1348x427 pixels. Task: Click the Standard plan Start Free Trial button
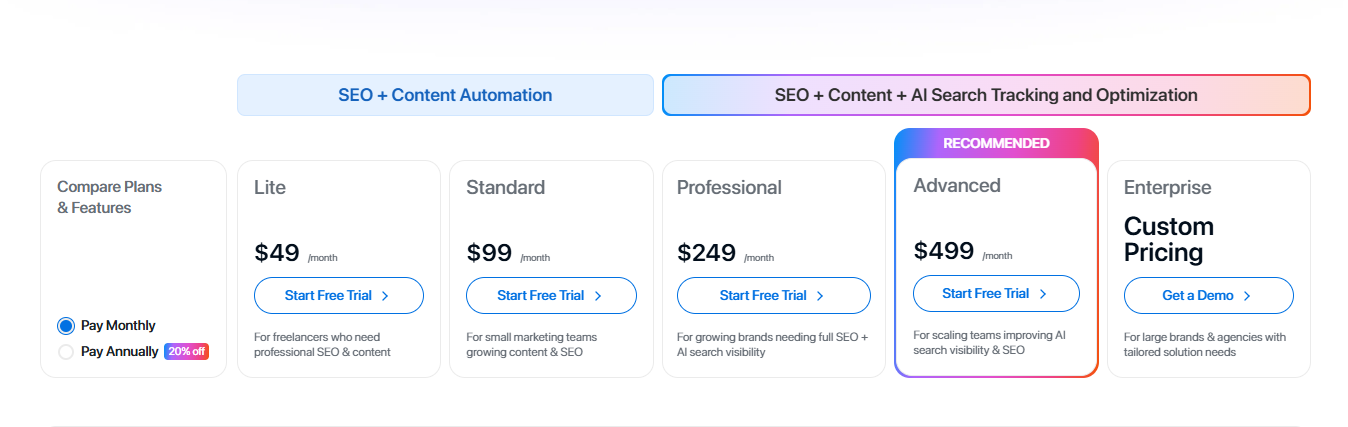coord(550,296)
